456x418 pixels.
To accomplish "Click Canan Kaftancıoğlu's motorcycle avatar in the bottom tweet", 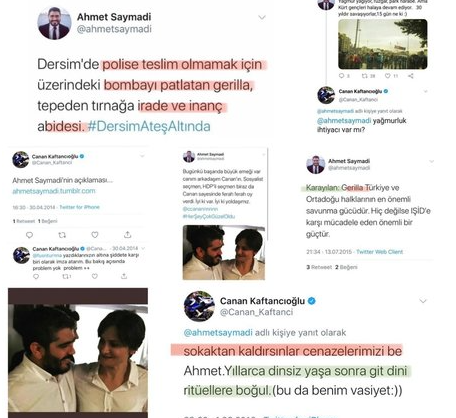I will [199, 306].
